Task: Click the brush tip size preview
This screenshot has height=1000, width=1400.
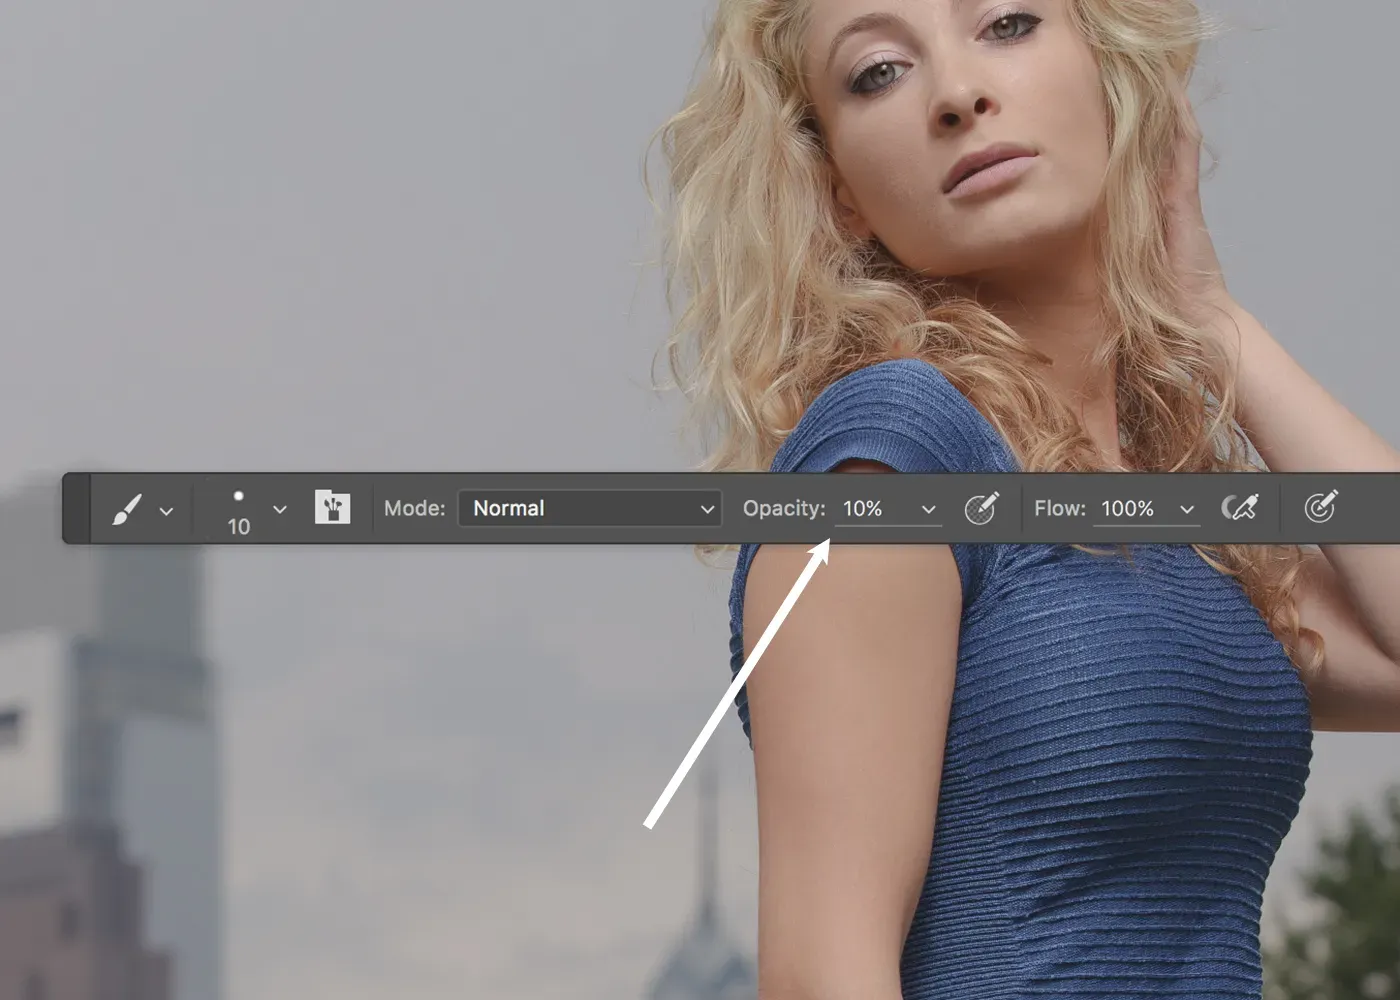Action: [x=238, y=511]
